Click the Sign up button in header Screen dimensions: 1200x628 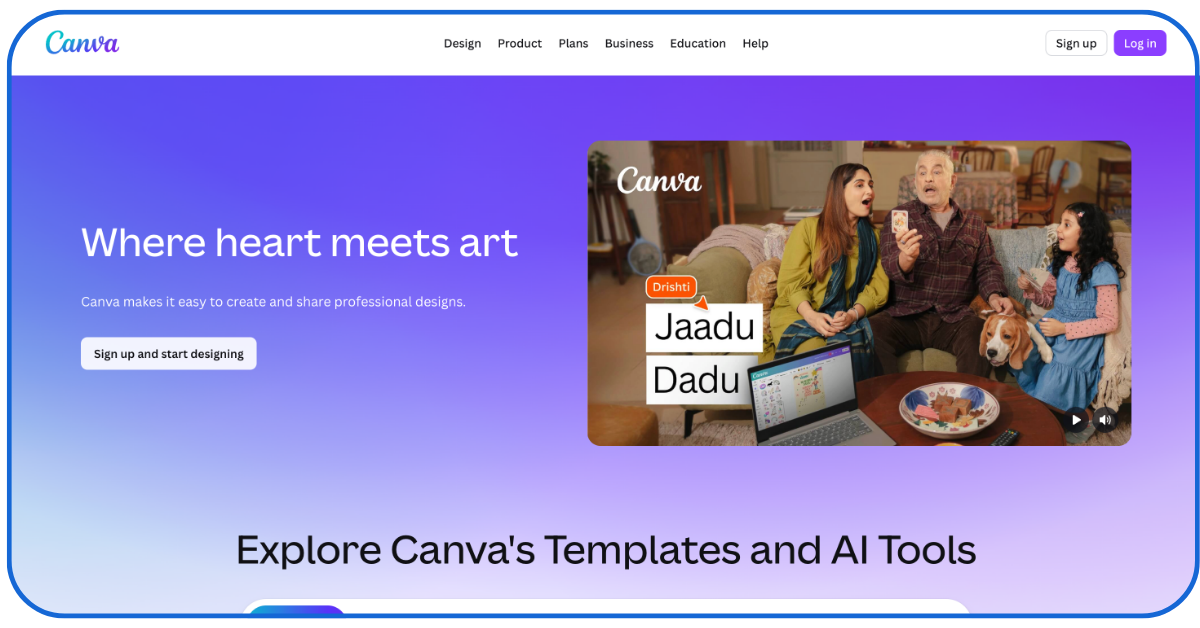click(1076, 43)
